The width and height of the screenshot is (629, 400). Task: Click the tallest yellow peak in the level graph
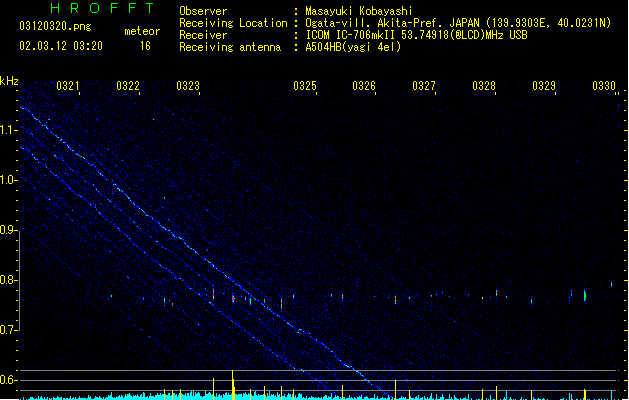pyautogui.click(x=233, y=384)
